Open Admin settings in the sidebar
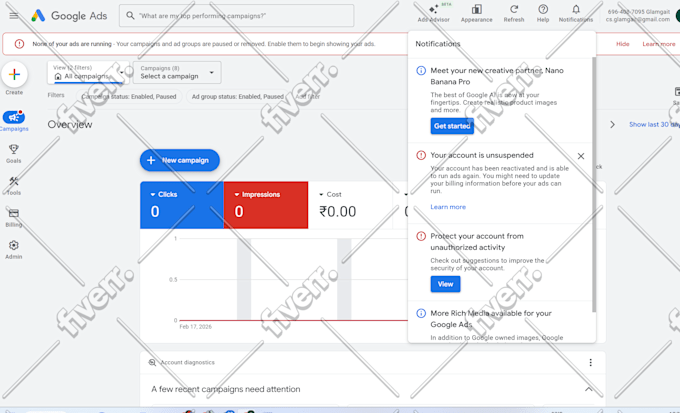This screenshot has height=413, width=680. pos(13,250)
